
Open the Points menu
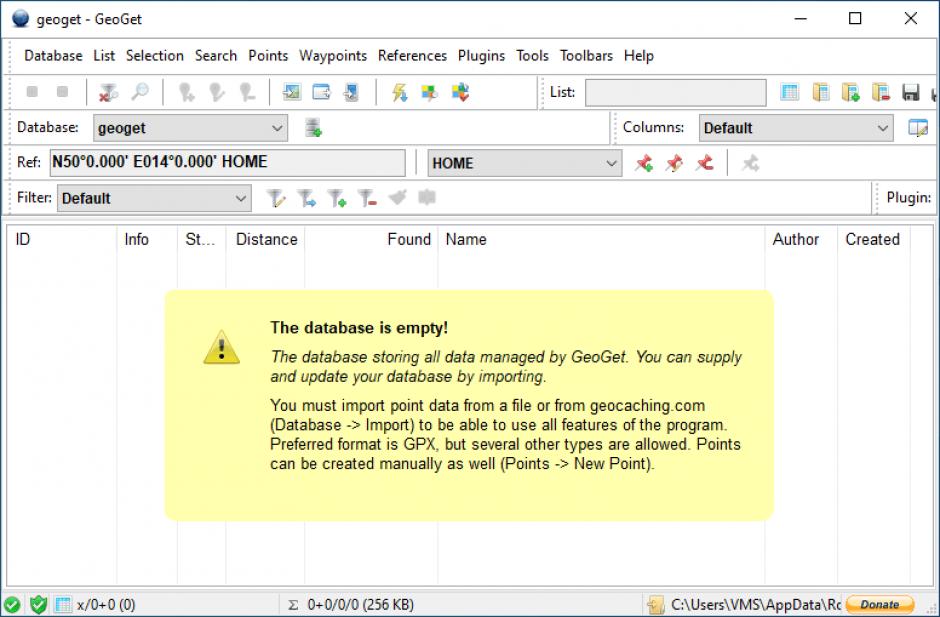coord(268,56)
